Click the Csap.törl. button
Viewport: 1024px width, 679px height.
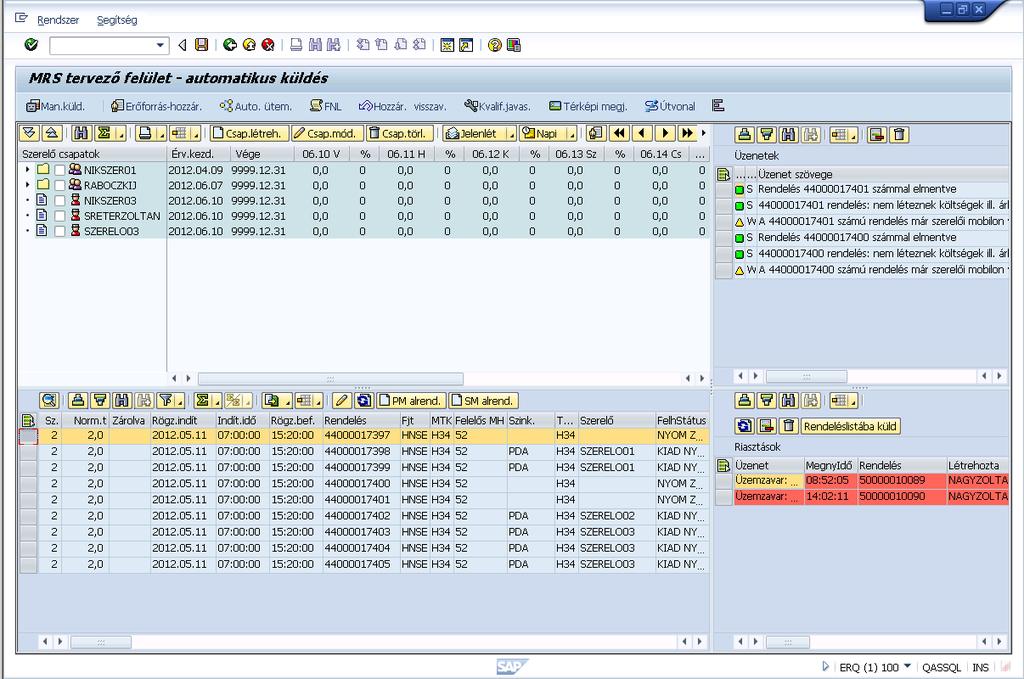click(x=400, y=134)
